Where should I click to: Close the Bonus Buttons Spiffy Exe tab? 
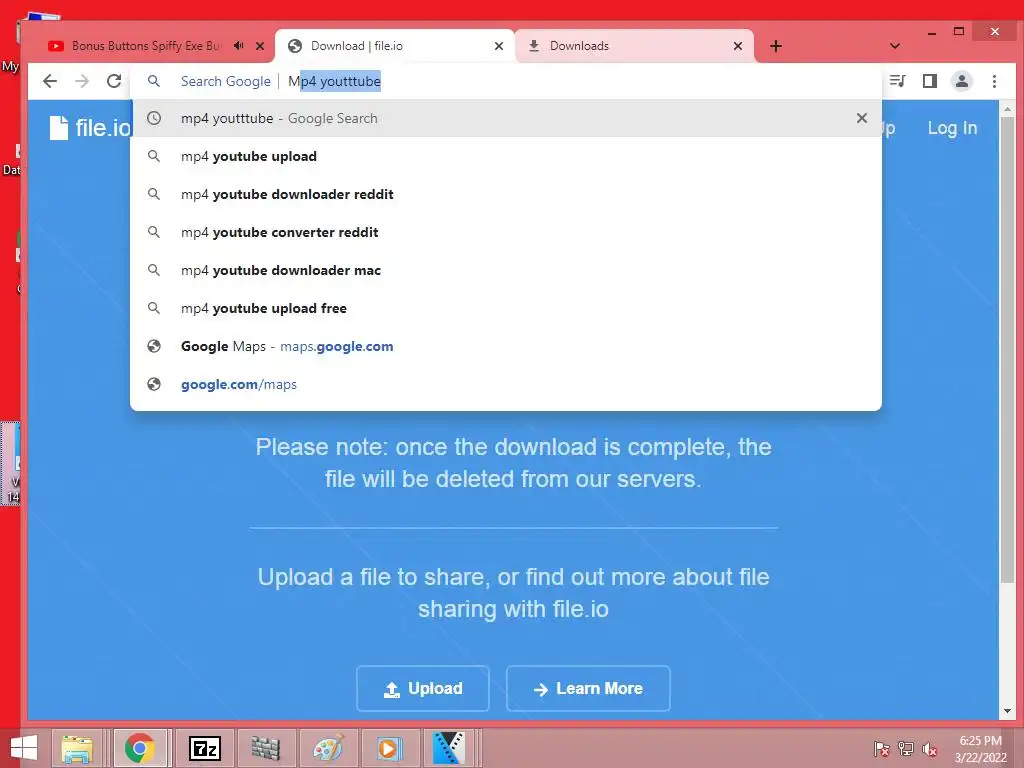click(260, 46)
